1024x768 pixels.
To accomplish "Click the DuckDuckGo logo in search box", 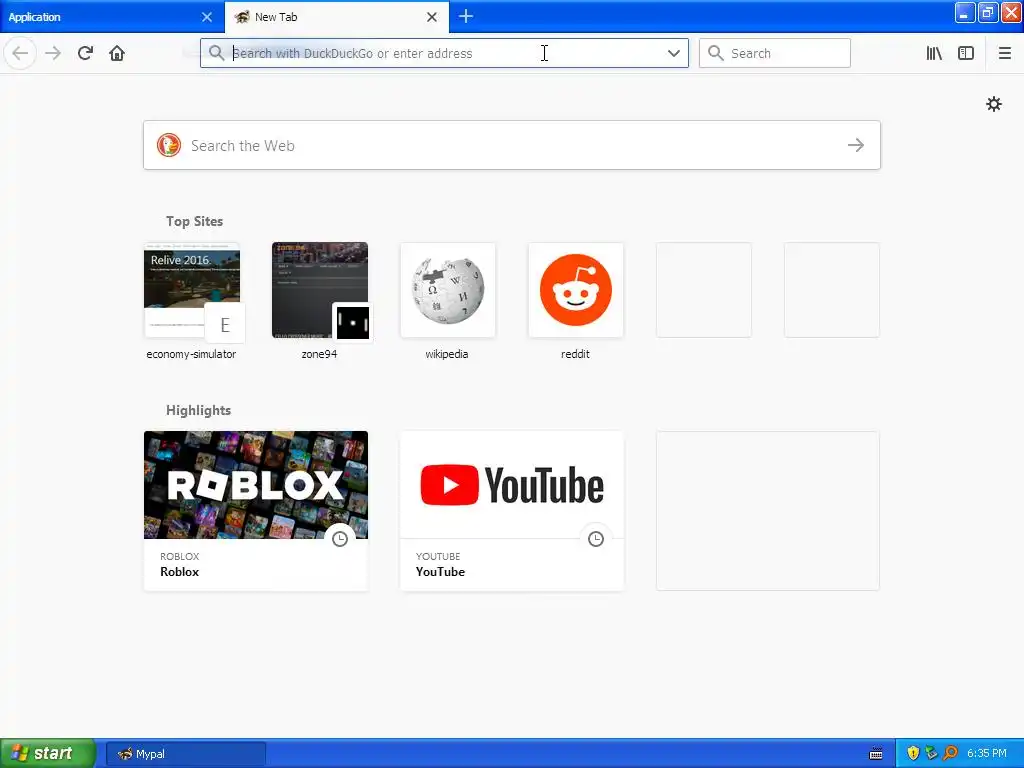I will click(x=168, y=145).
